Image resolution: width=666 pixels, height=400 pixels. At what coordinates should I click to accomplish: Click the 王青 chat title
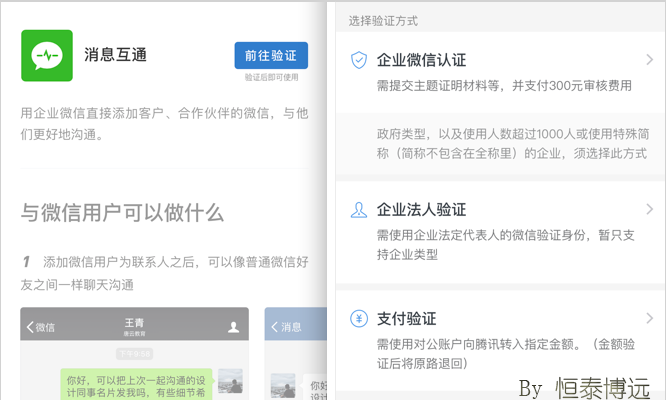[x=134, y=323]
